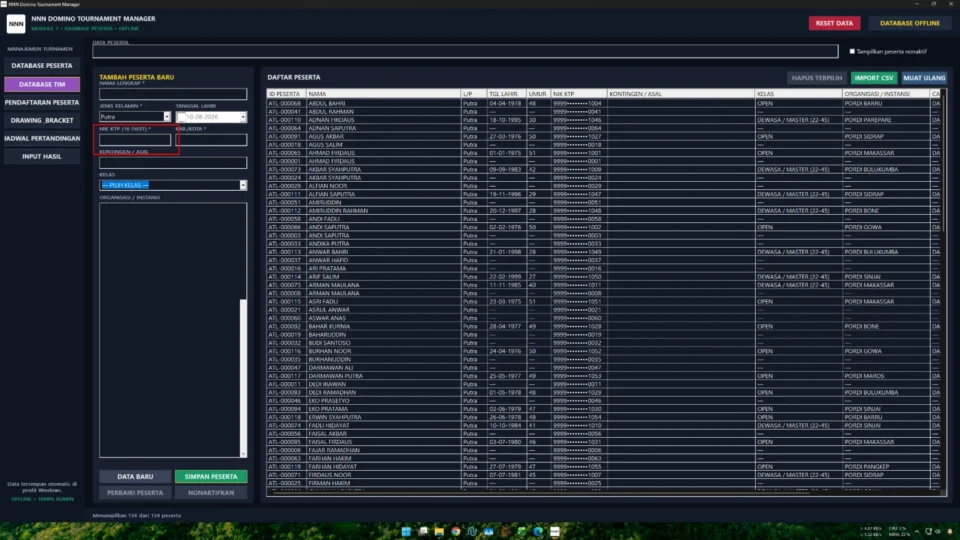This screenshot has height=540, width=960.
Task: Select row ERWIN SYAHPUTRA
Action: [x=603, y=417]
